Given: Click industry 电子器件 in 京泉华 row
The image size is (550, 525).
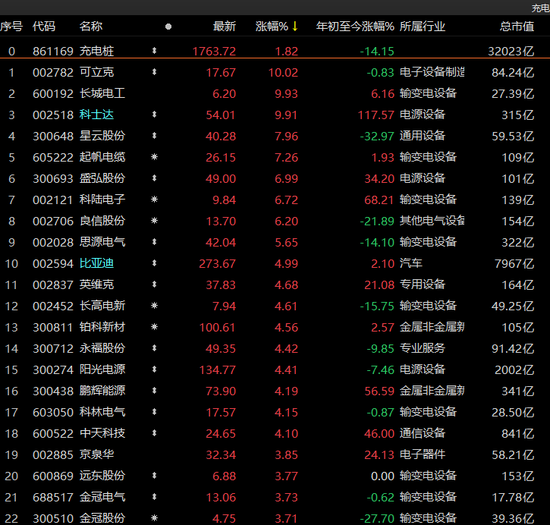Looking at the screenshot, I should coord(422,455).
